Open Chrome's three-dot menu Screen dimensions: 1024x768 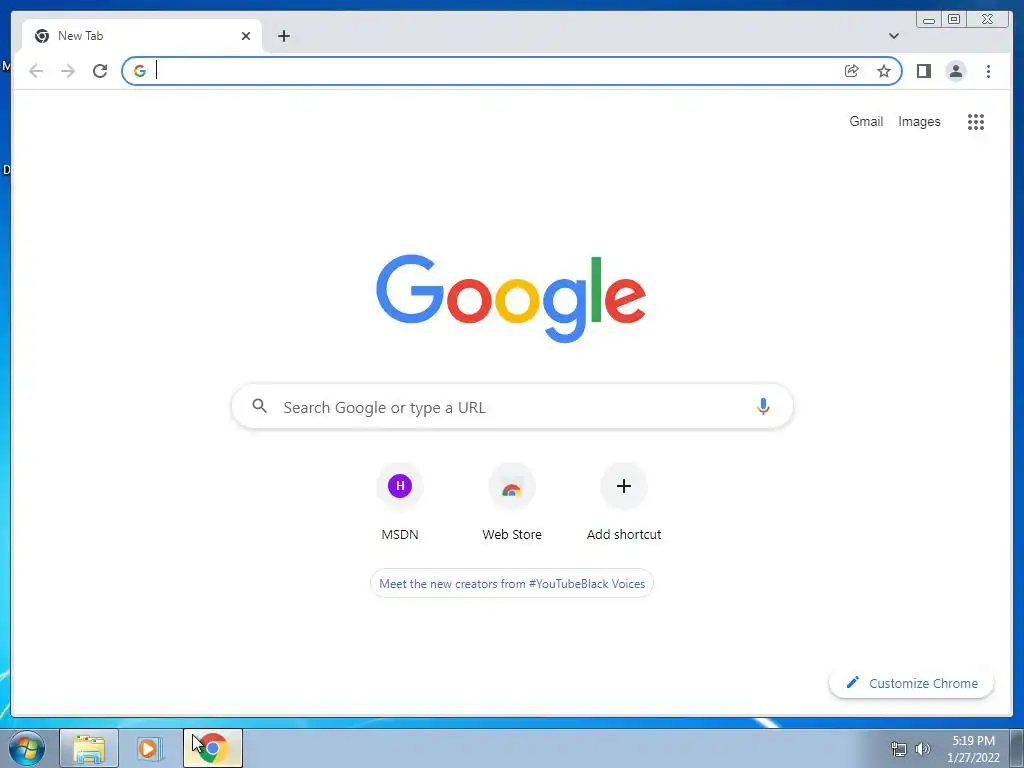pyautogui.click(x=988, y=71)
